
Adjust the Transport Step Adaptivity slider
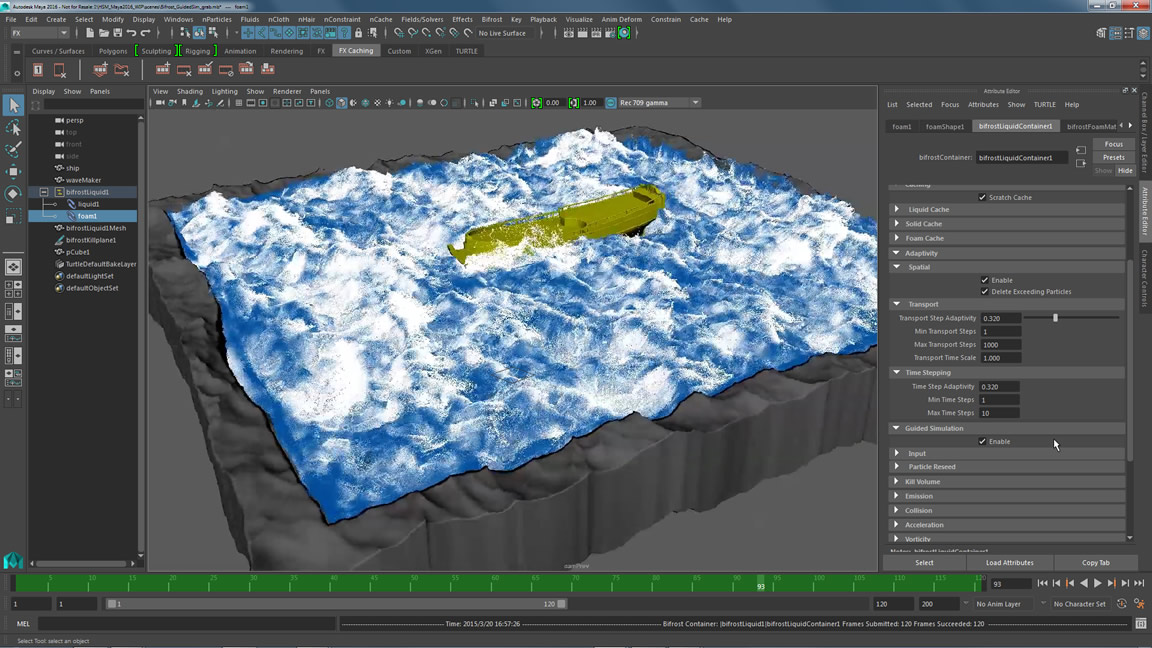[1055, 318]
